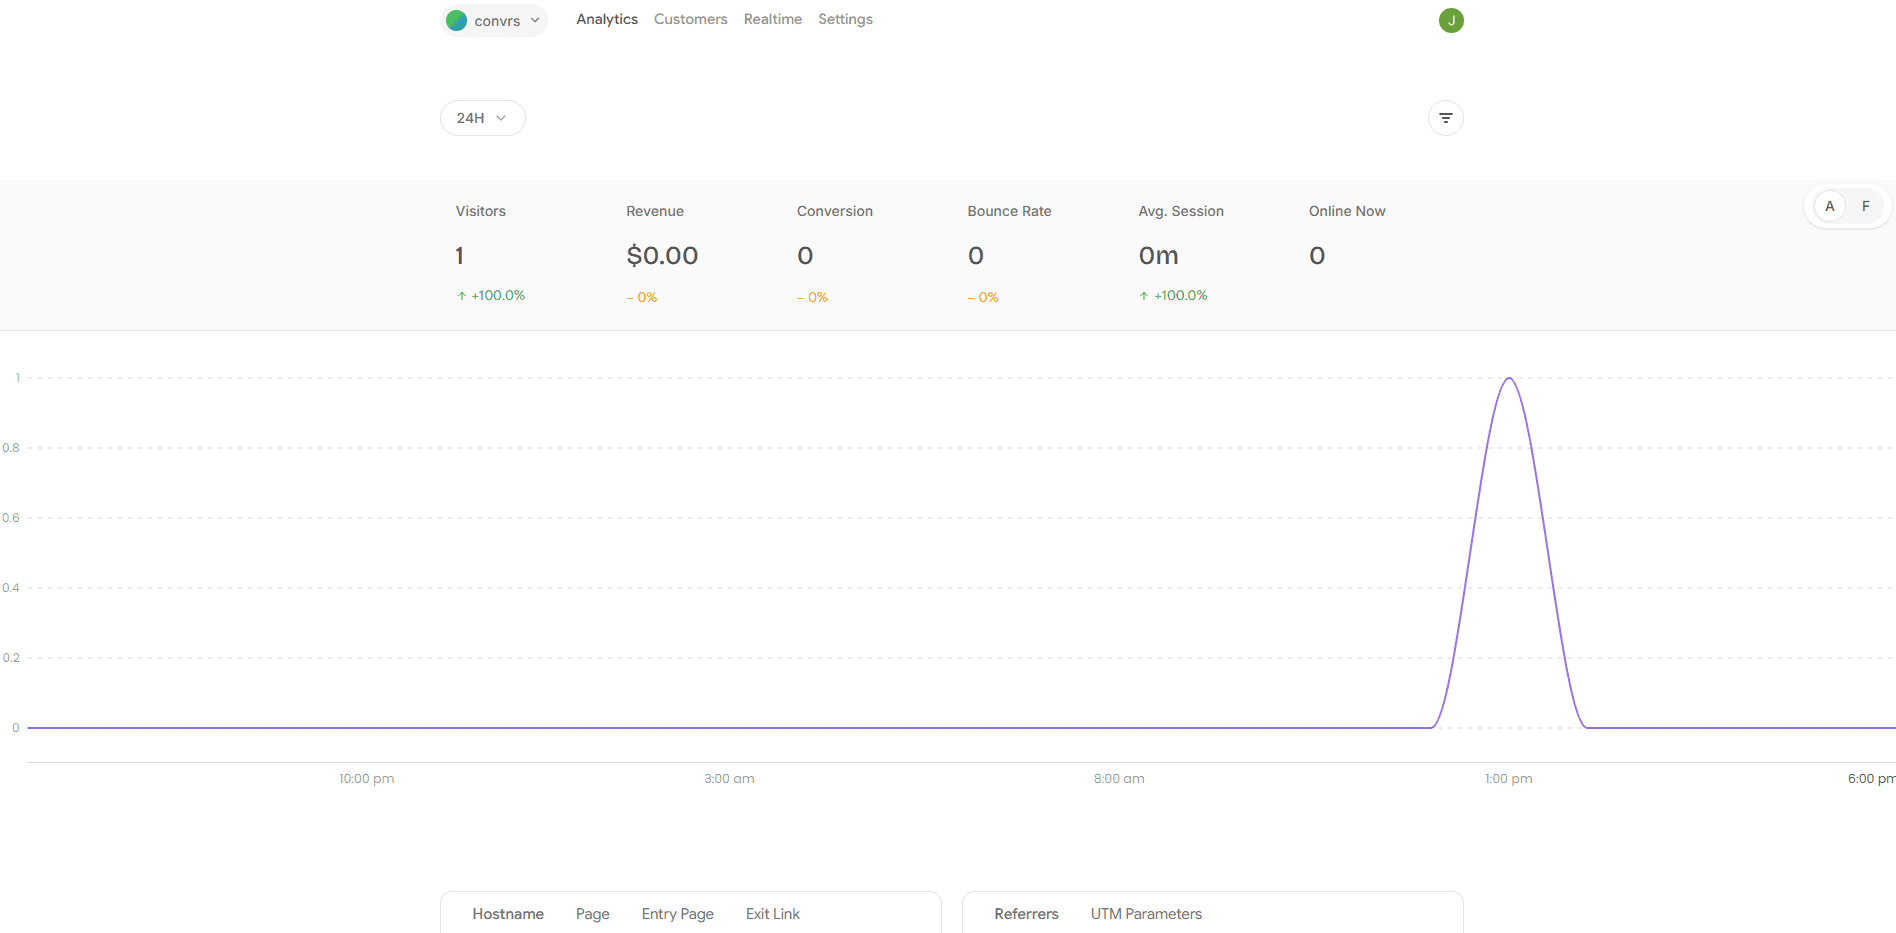Select the Conversion metric card
The height and width of the screenshot is (933, 1896).
coord(867,254)
